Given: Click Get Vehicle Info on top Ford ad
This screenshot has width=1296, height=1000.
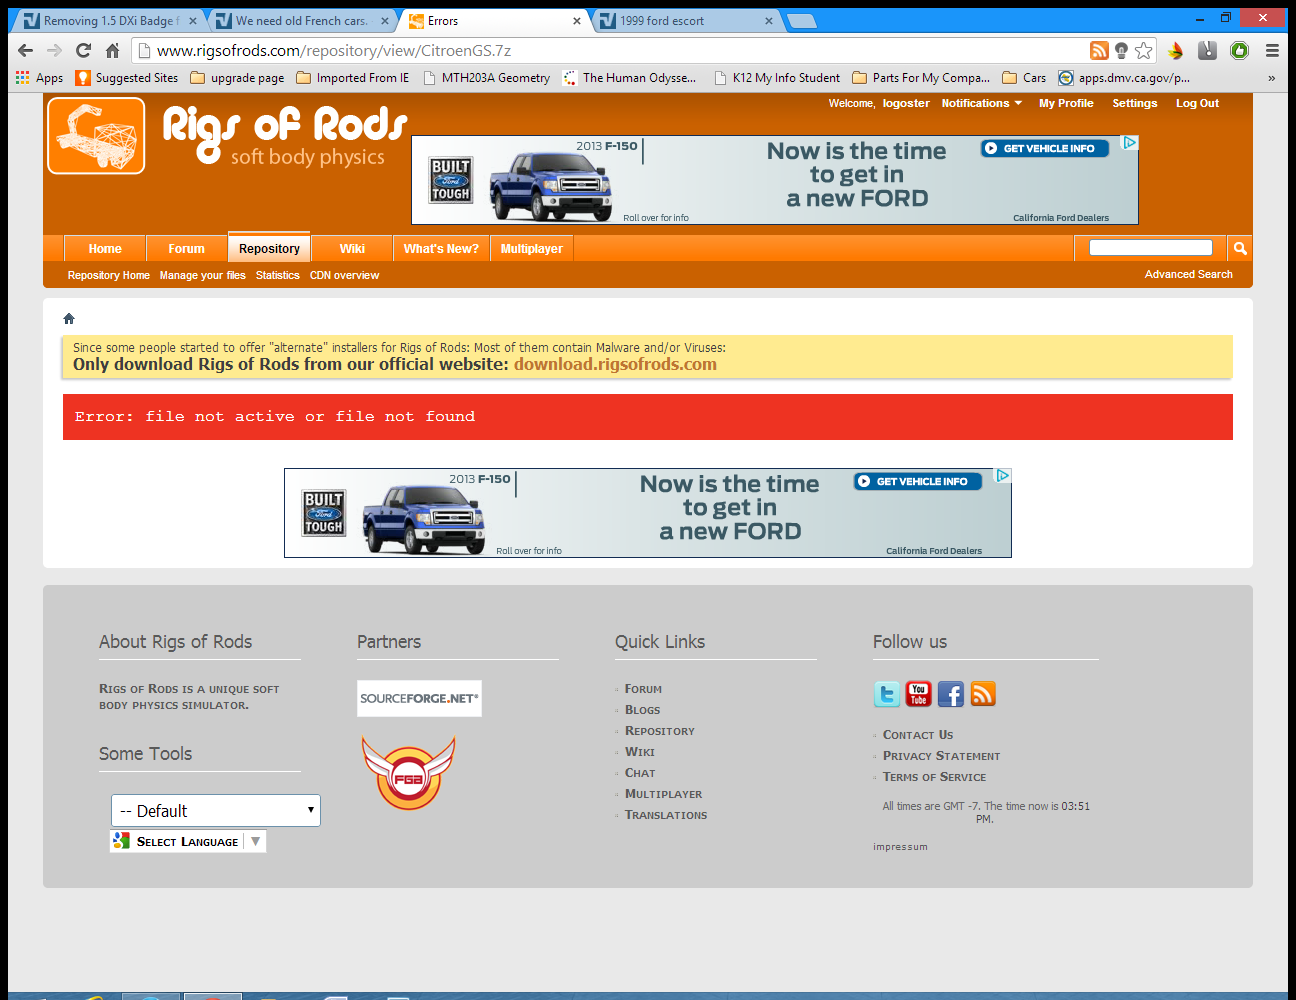Looking at the screenshot, I should [x=1045, y=148].
